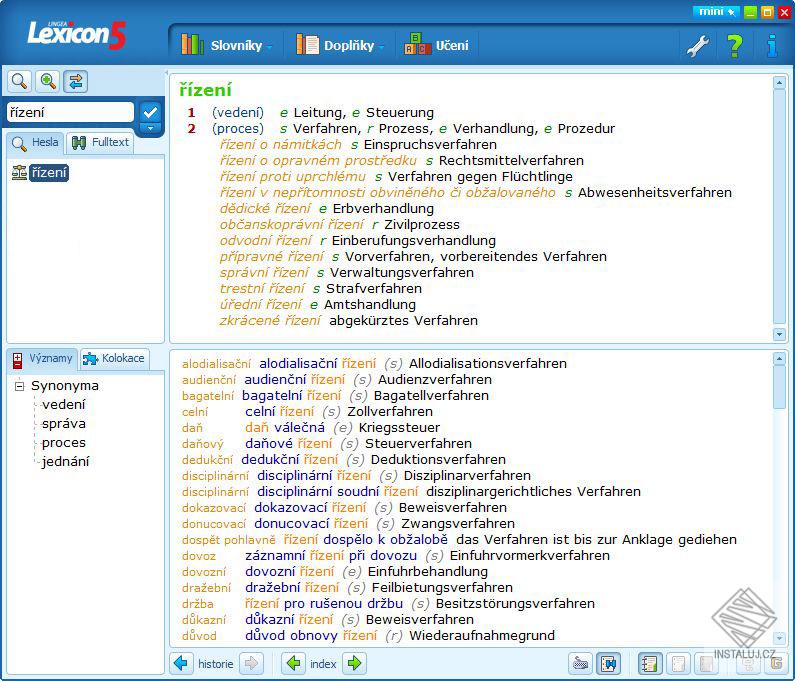Go back in historie with left arrow

181,663
